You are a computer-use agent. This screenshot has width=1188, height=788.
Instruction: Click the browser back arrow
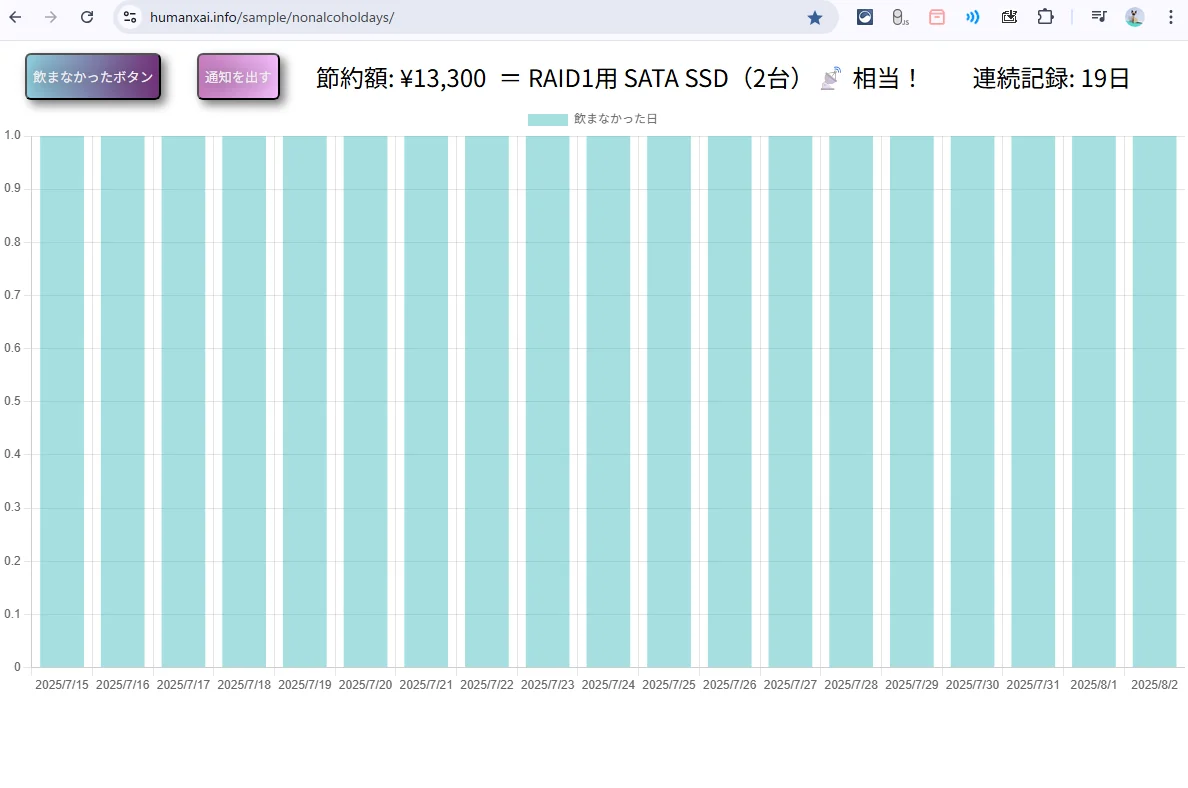click(x=16, y=17)
